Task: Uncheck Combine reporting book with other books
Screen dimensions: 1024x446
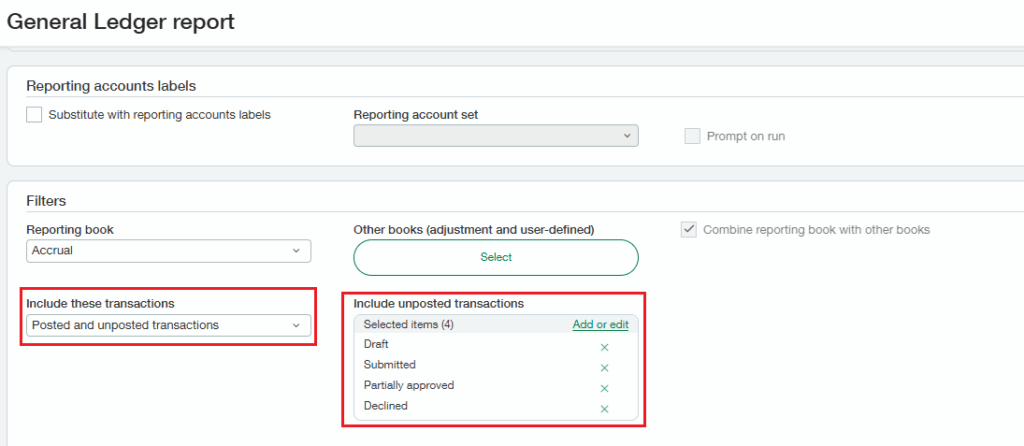Action: tap(689, 230)
